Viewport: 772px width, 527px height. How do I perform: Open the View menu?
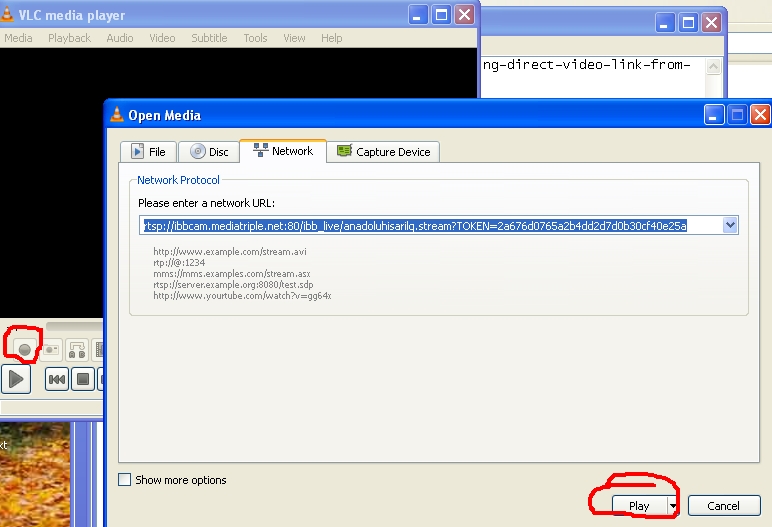pos(294,38)
